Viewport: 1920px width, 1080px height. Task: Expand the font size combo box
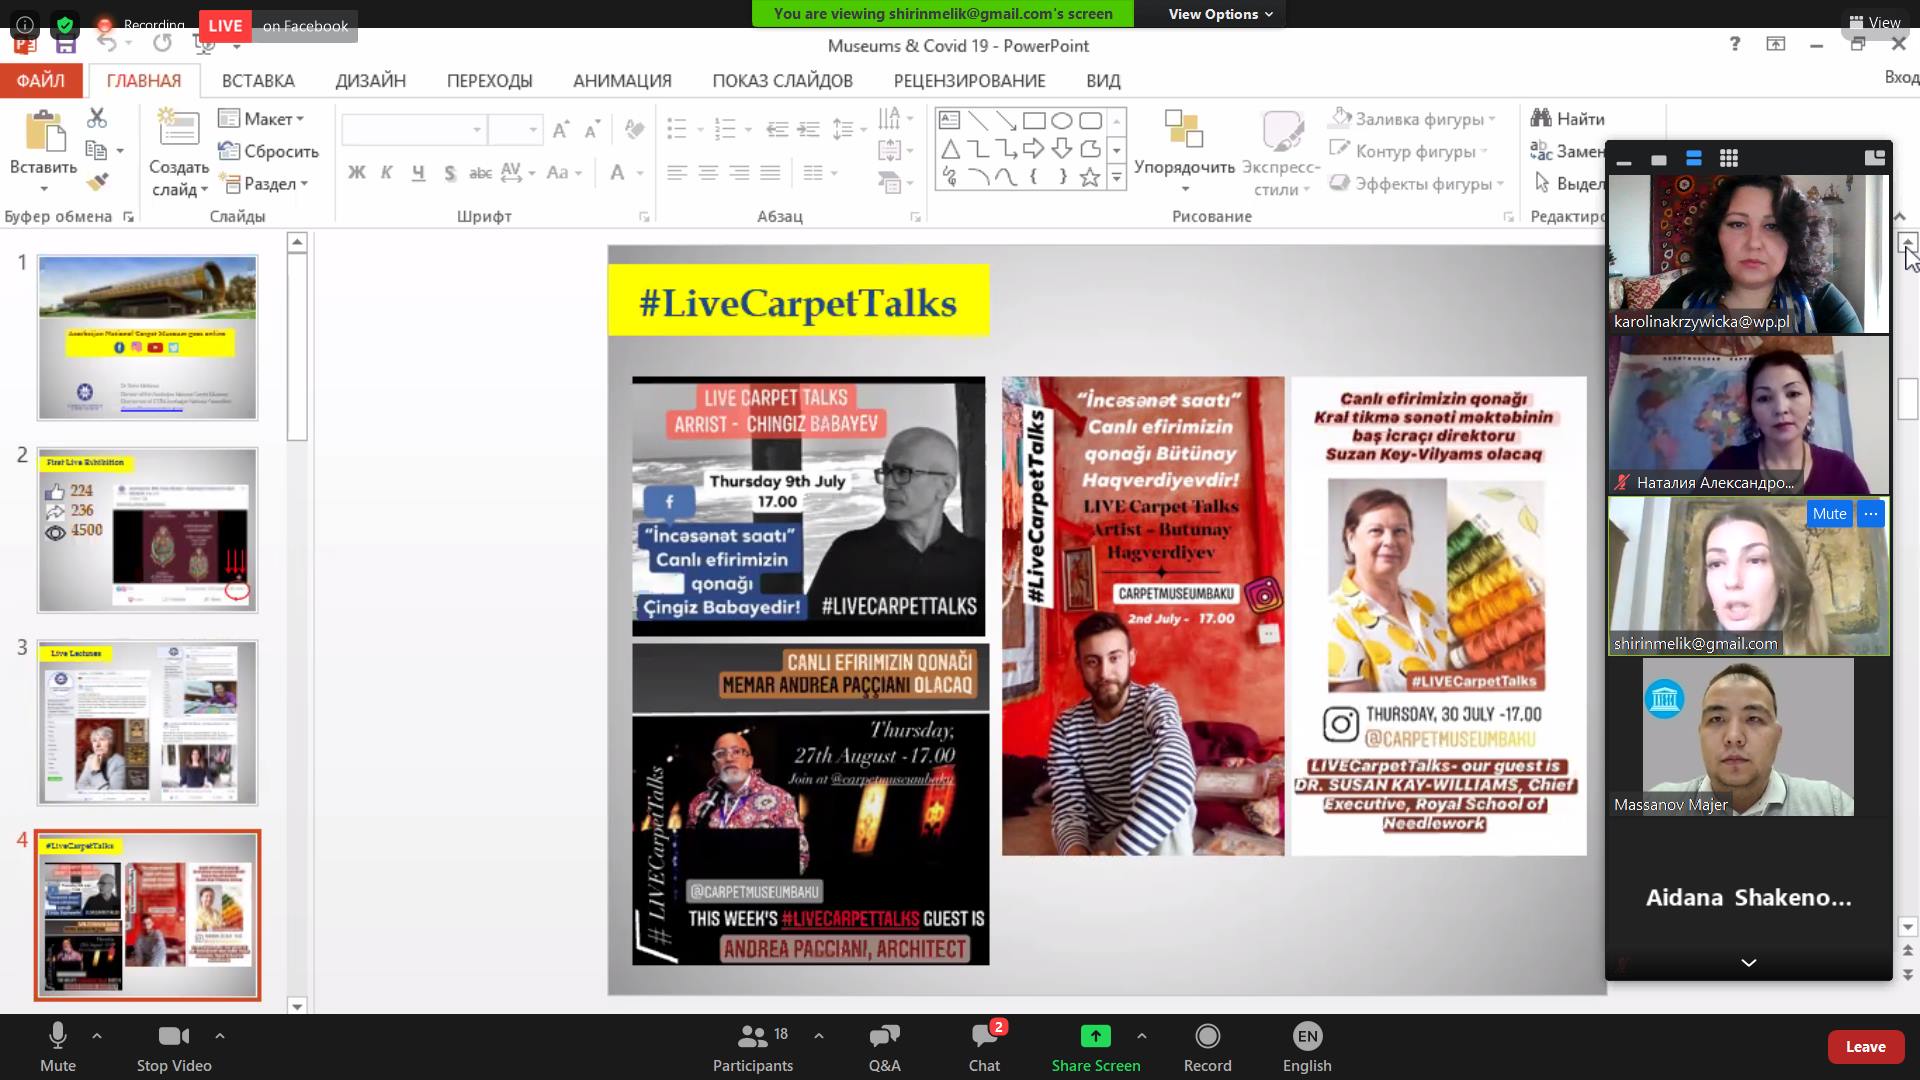[533, 130]
